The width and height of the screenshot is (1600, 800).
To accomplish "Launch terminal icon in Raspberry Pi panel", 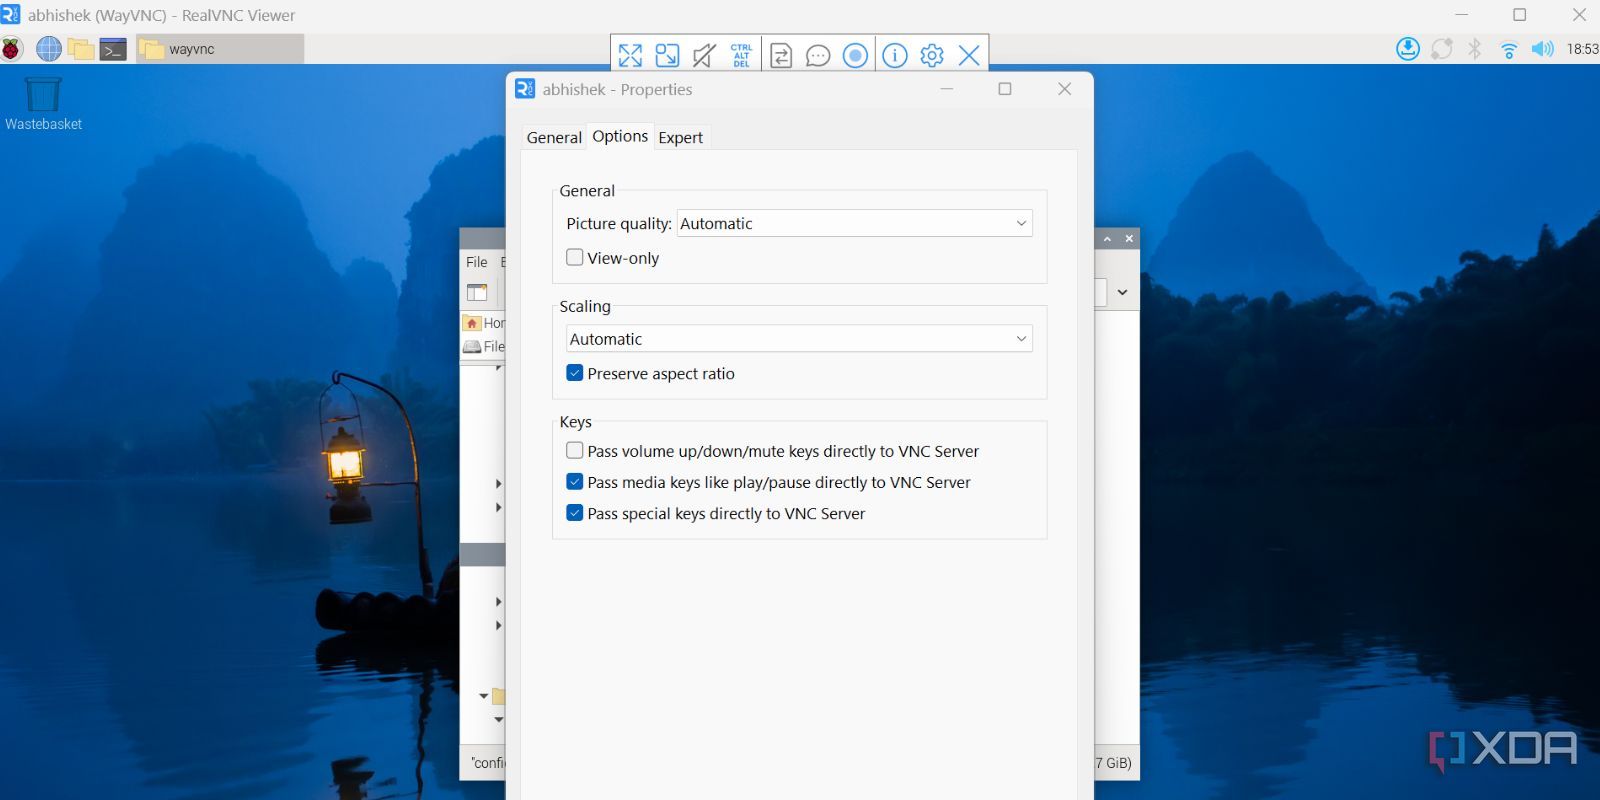I will (x=113, y=48).
